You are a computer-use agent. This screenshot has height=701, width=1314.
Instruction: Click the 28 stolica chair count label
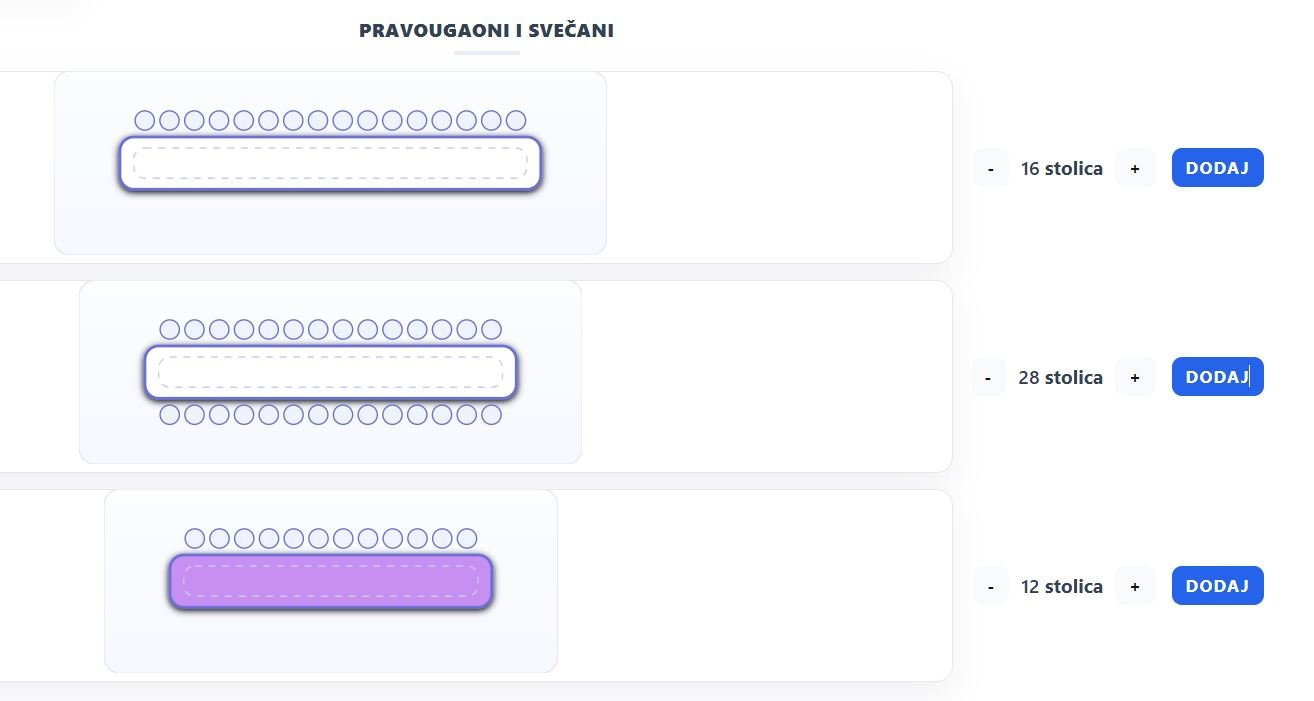coord(1060,377)
